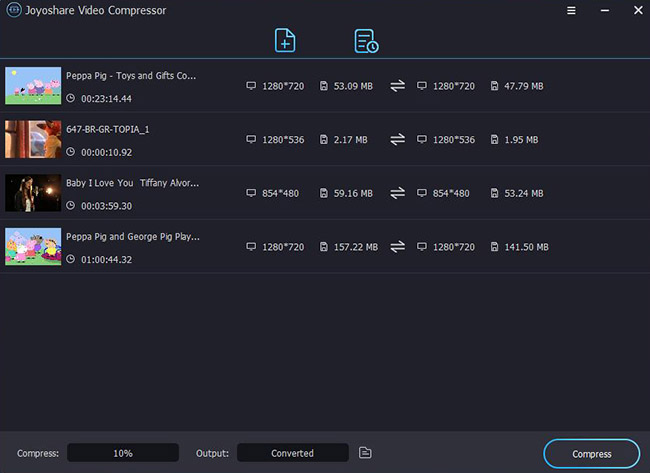Click source resolution icon in Peppa Pig Toys row
The image size is (650, 473).
click(x=251, y=86)
